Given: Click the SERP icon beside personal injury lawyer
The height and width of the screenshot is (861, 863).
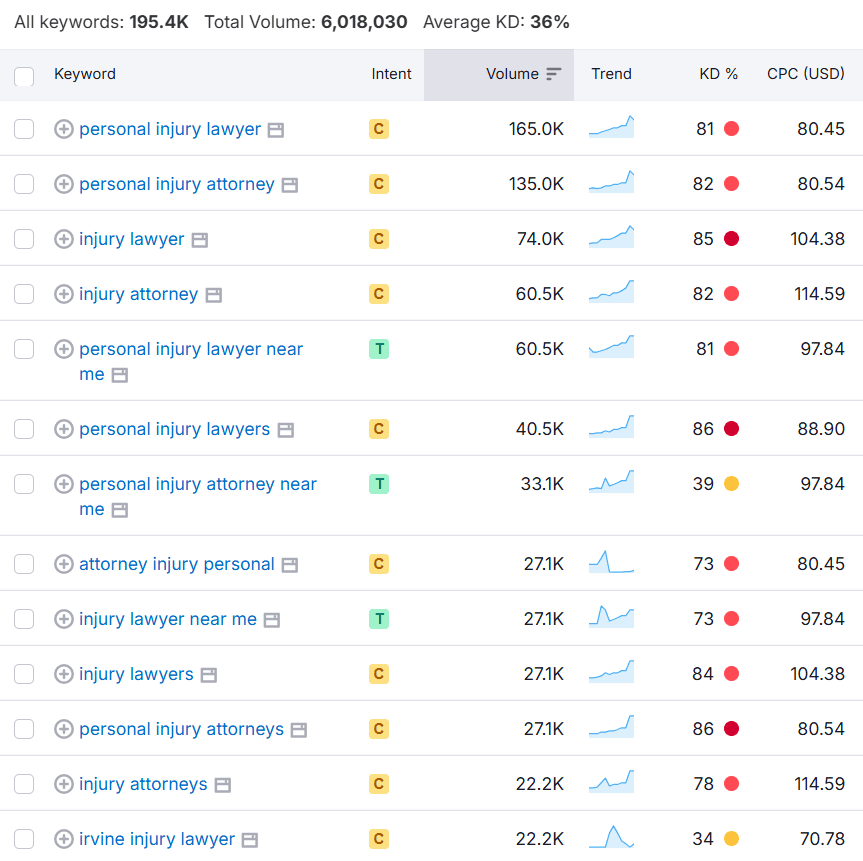Looking at the screenshot, I should point(276,130).
